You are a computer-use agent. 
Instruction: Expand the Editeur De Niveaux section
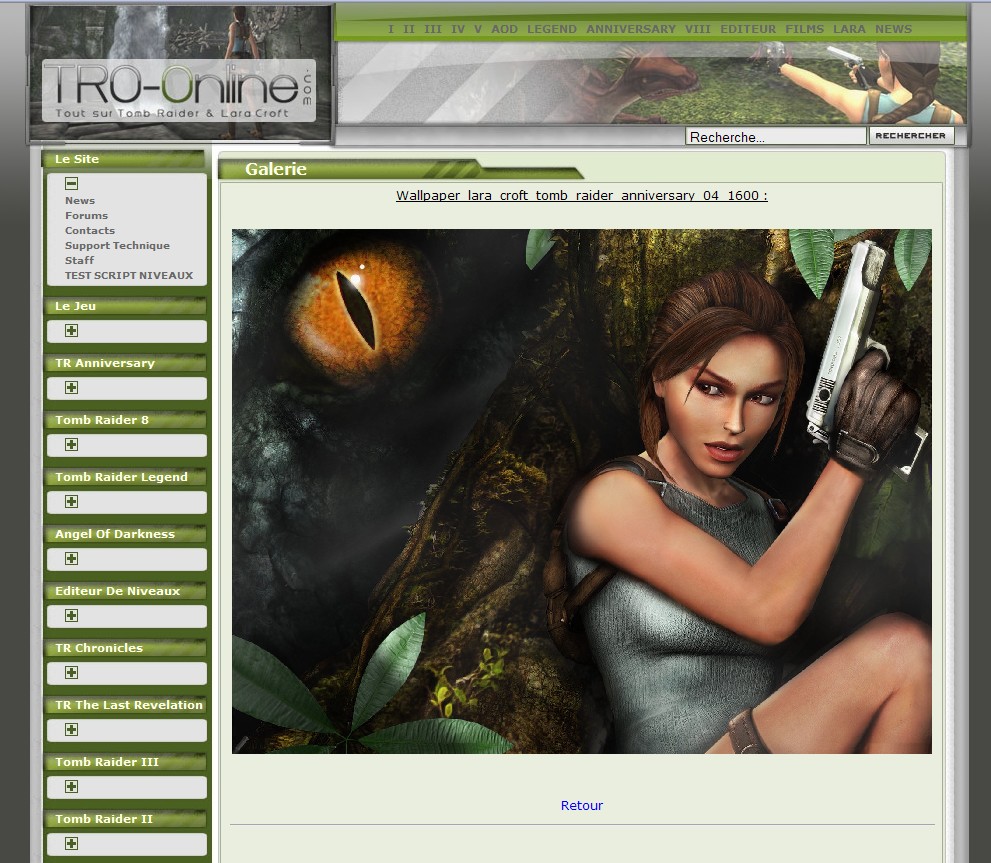71,616
